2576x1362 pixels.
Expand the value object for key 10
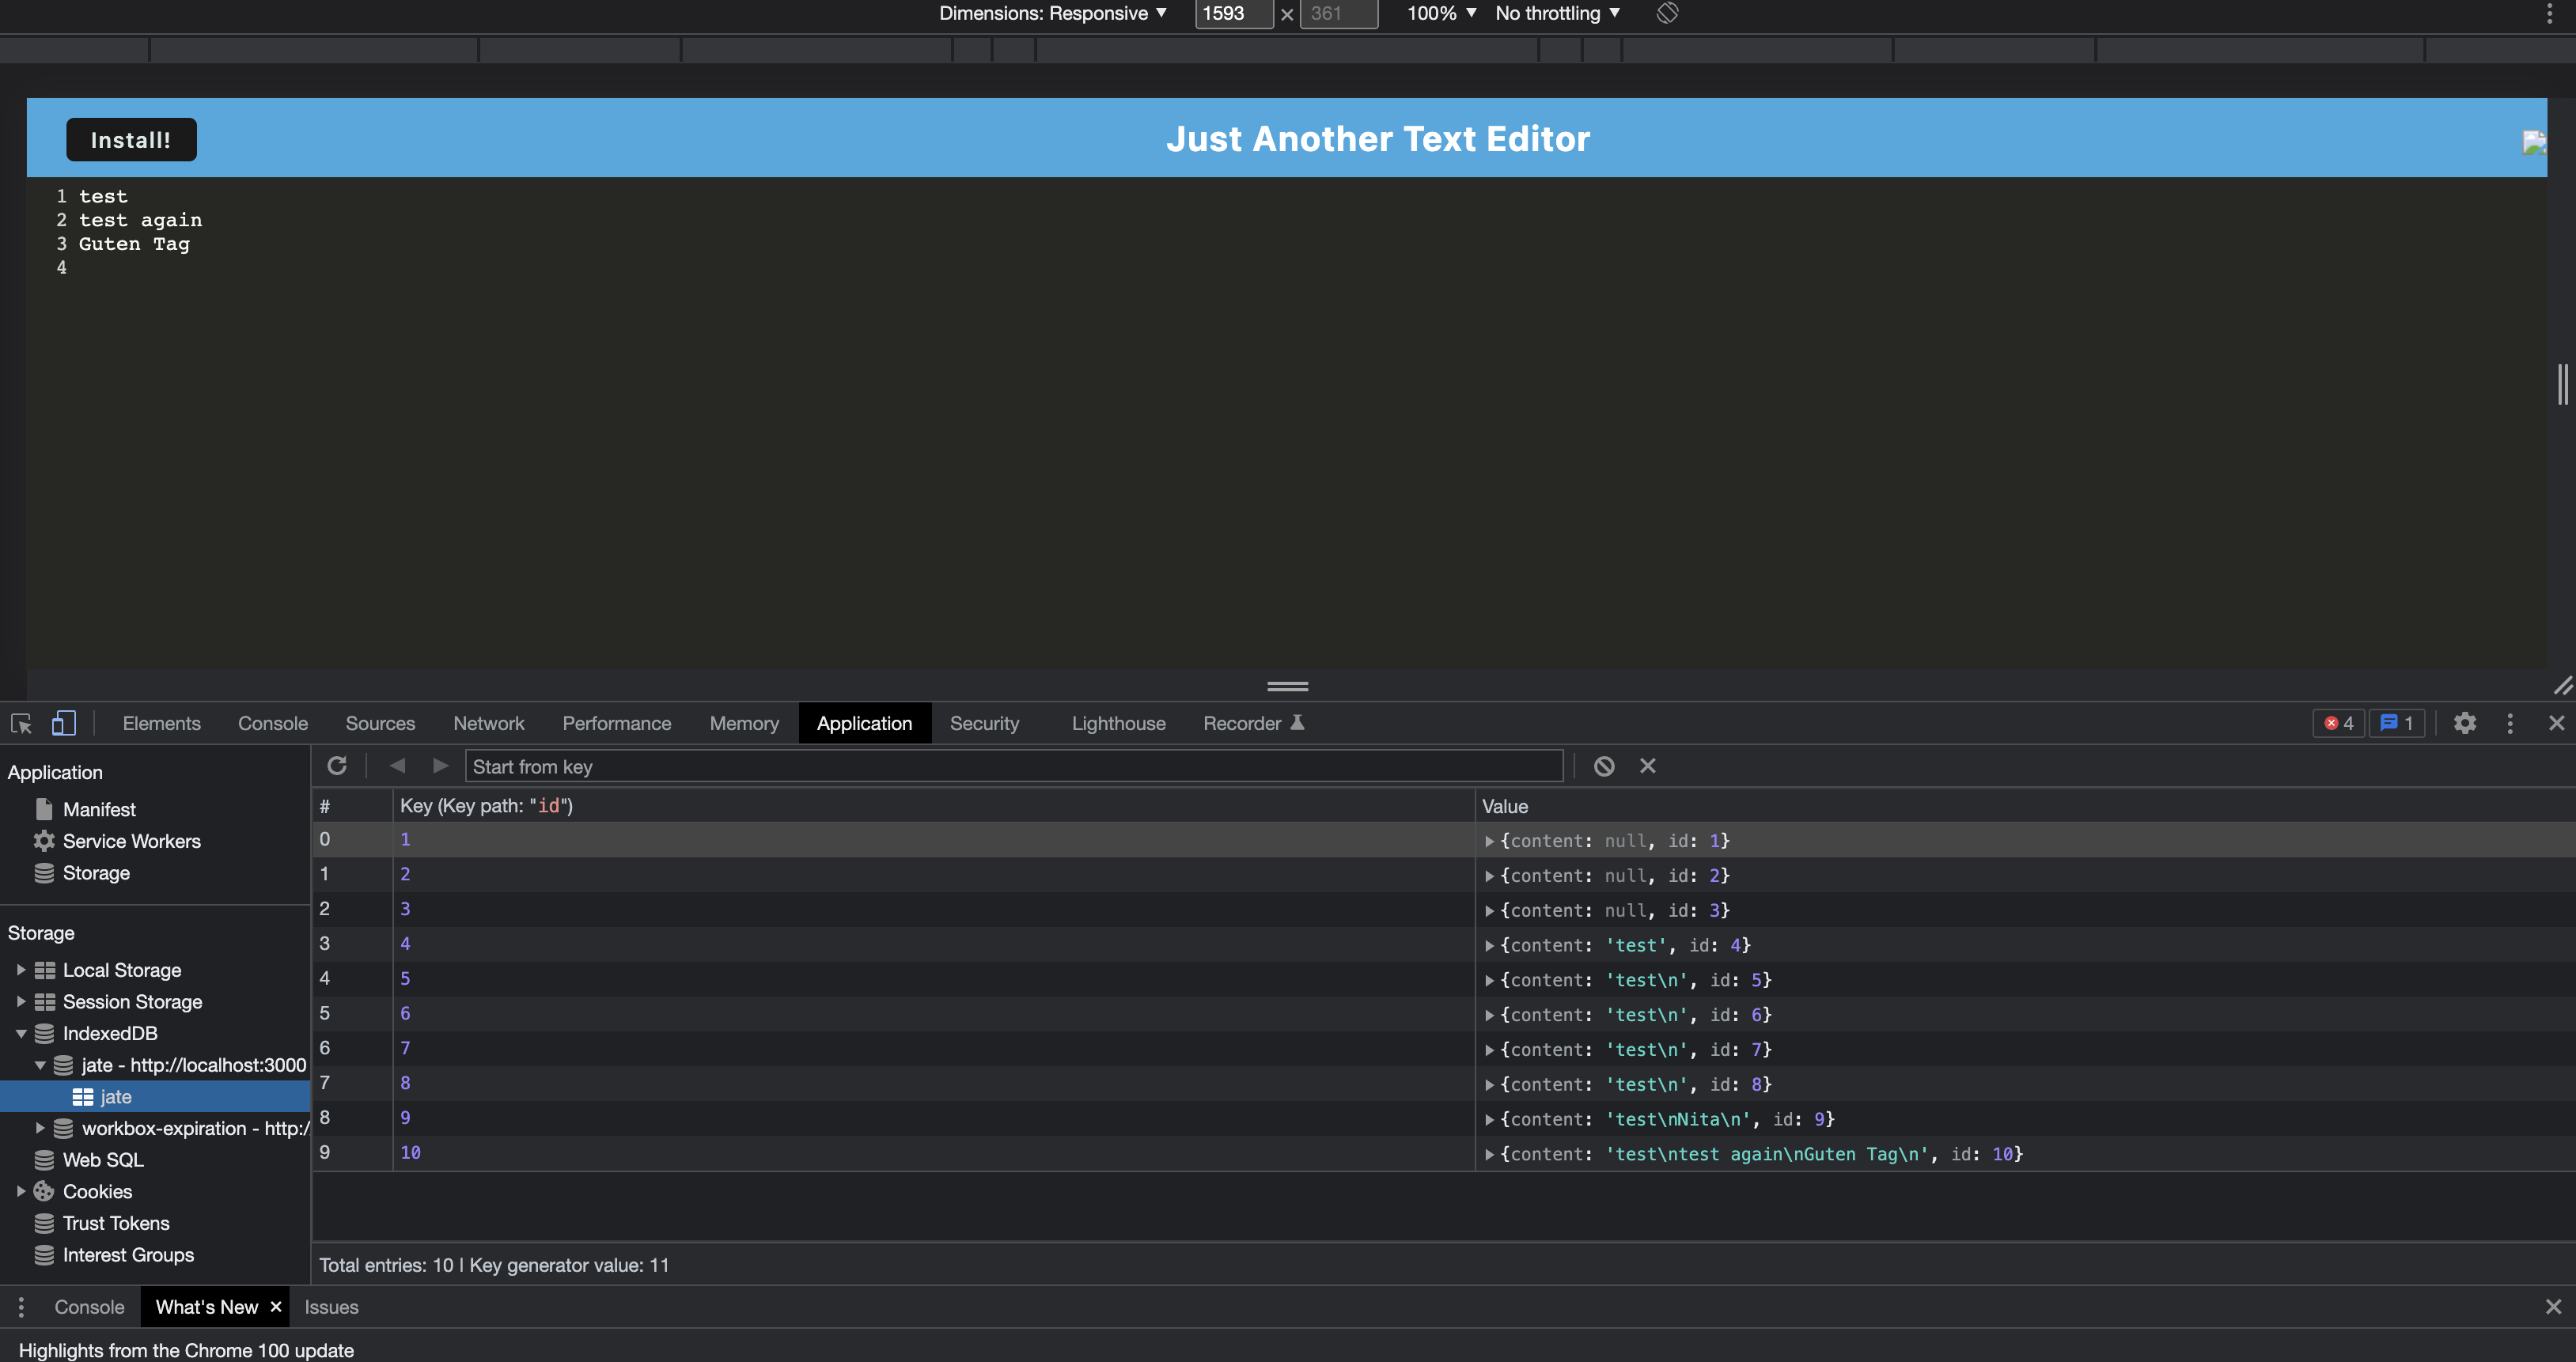(1490, 1154)
